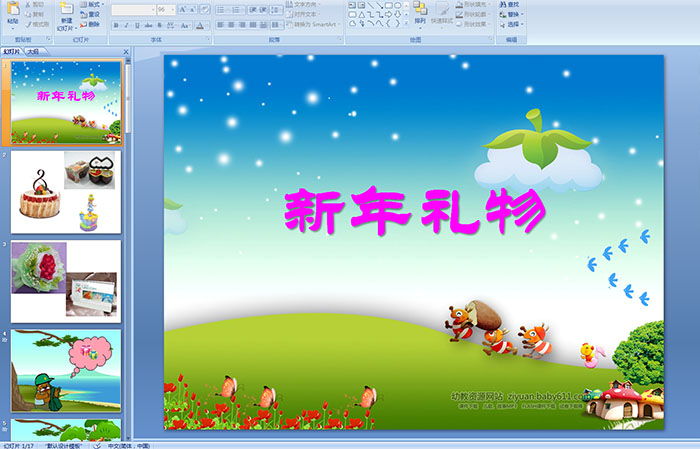Toggle Align Right paragraph alignment
Image resolution: width=700 pixels, height=449 pixels.
click(x=242, y=25)
